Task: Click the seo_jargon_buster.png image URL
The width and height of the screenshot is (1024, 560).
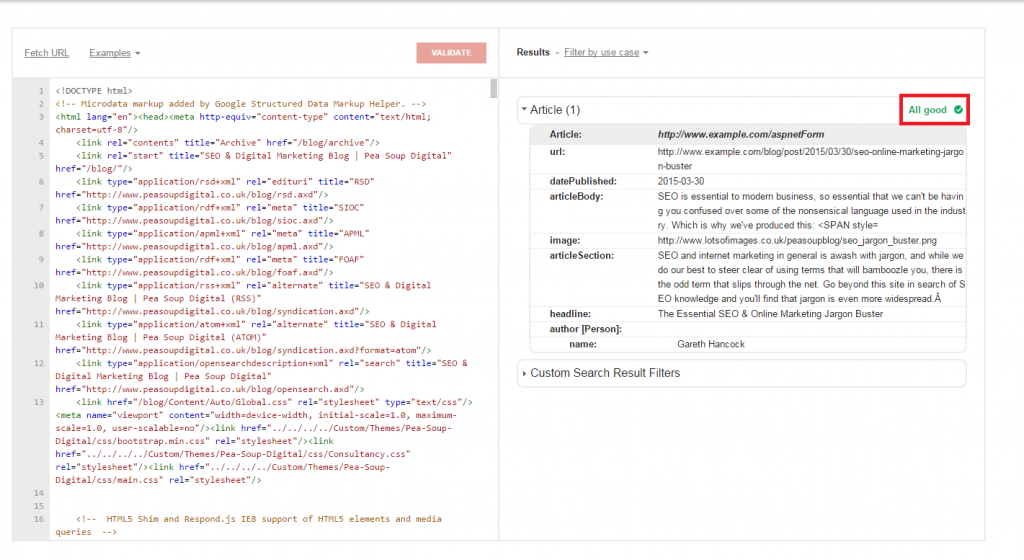Action: coord(796,240)
